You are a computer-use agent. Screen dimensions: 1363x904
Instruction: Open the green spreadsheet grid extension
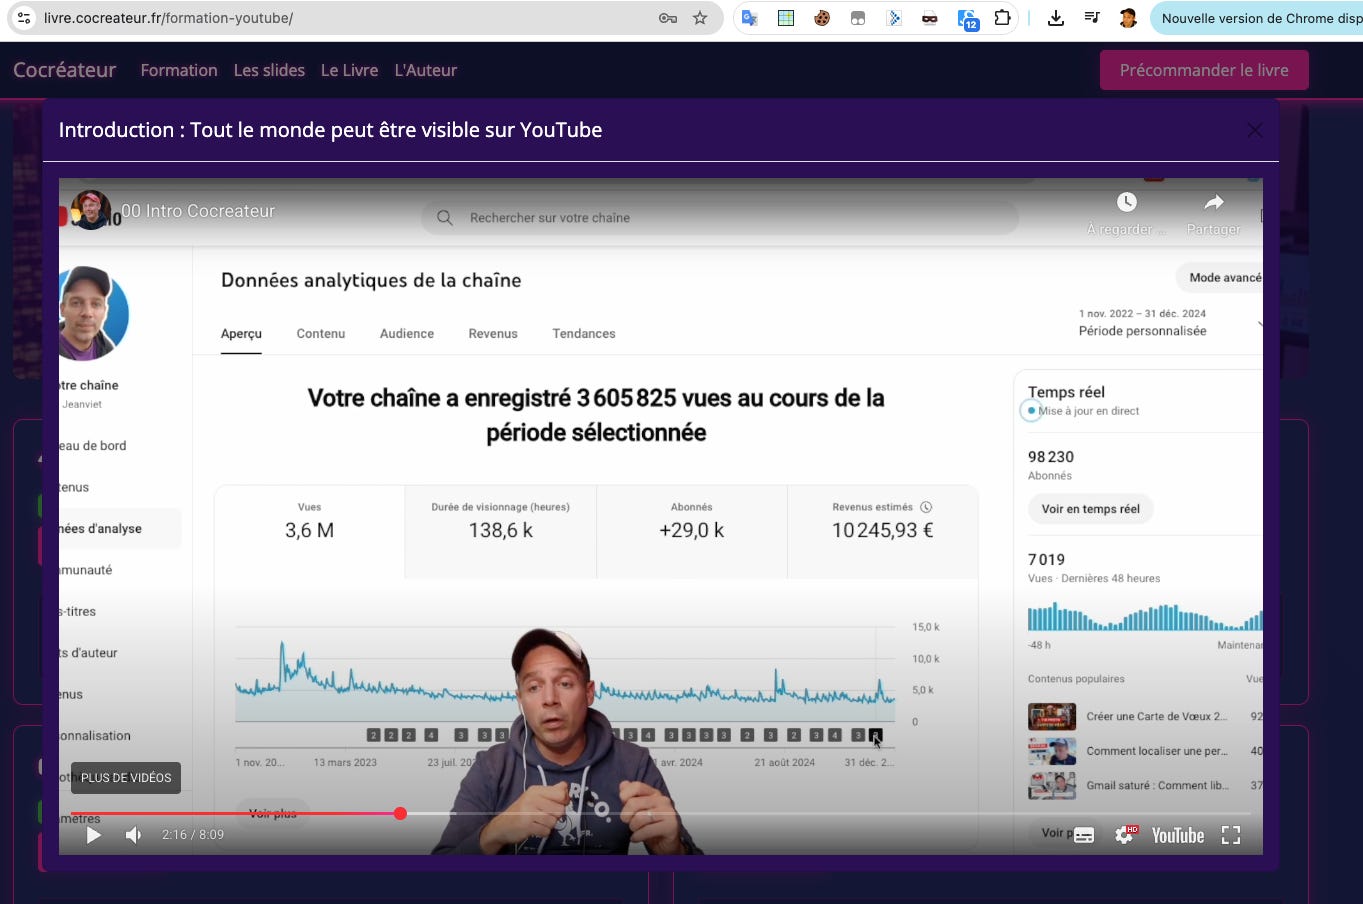point(786,18)
